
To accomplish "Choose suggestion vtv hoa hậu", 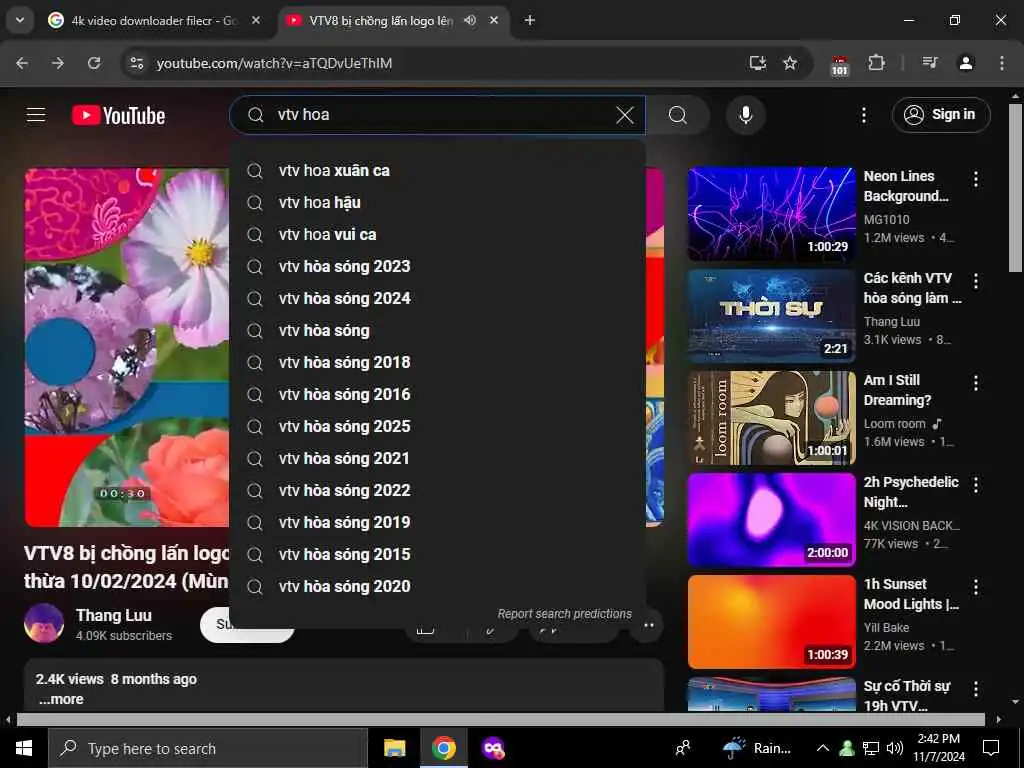I will [438, 202].
